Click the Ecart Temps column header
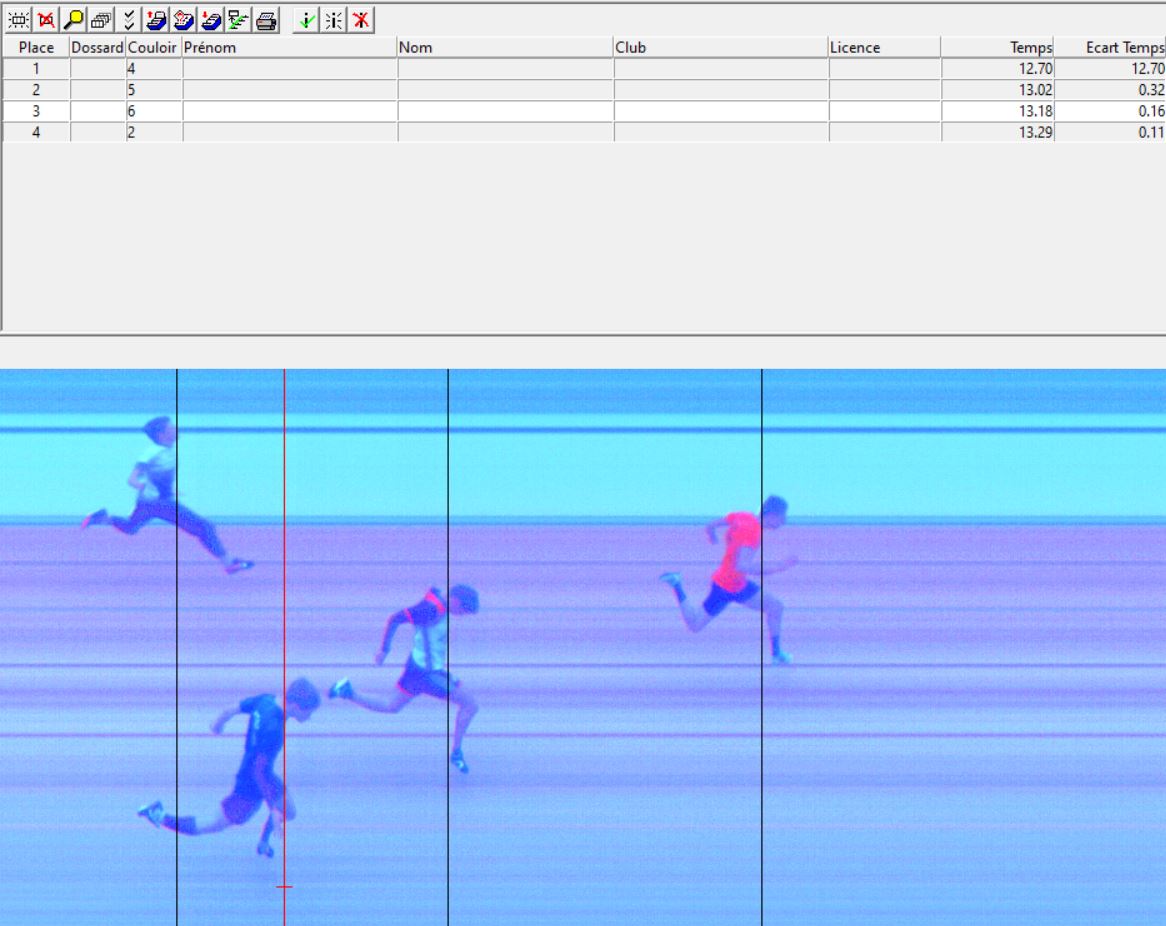This screenshot has width=1166, height=926. (x=1110, y=48)
